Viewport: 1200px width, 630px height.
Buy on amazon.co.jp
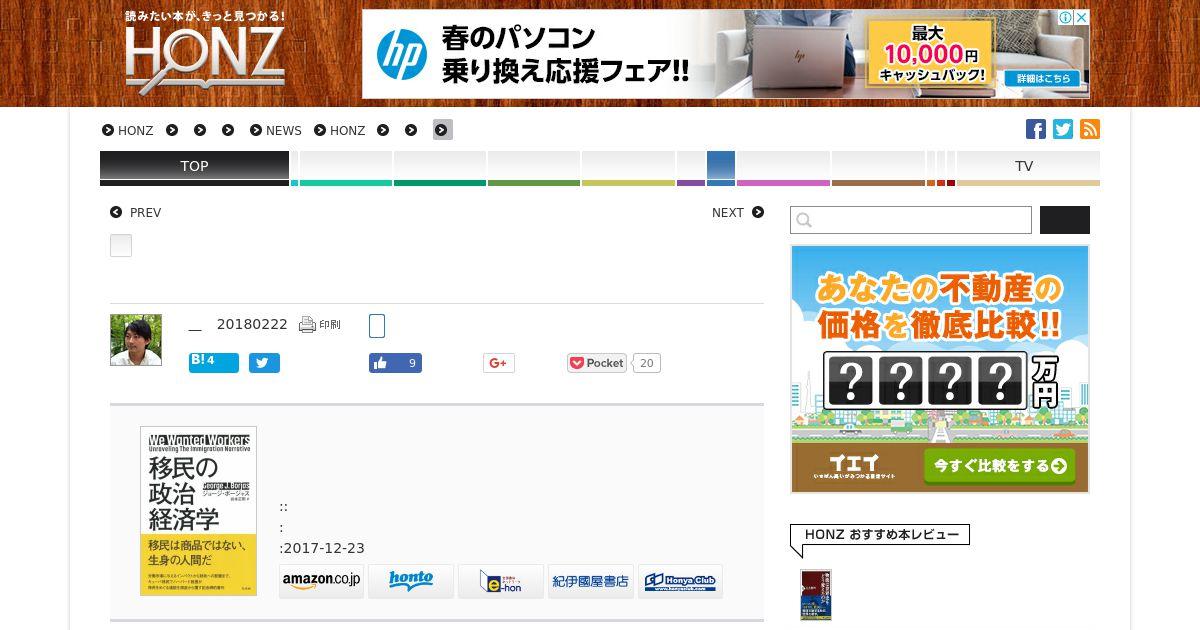[322, 581]
